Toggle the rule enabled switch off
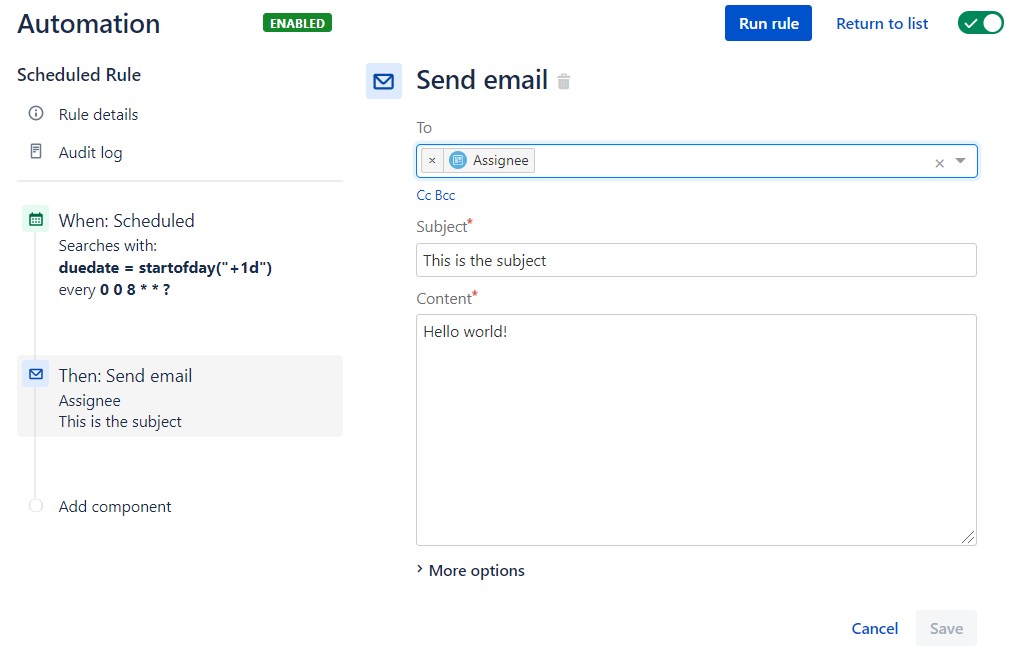The height and width of the screenshot is (654, 1022). [980, 23]
